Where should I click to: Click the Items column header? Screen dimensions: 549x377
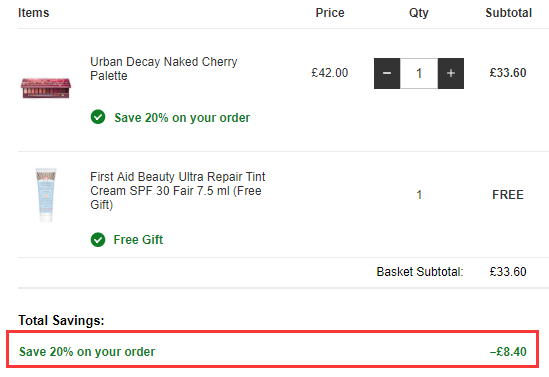pos(34,13)
